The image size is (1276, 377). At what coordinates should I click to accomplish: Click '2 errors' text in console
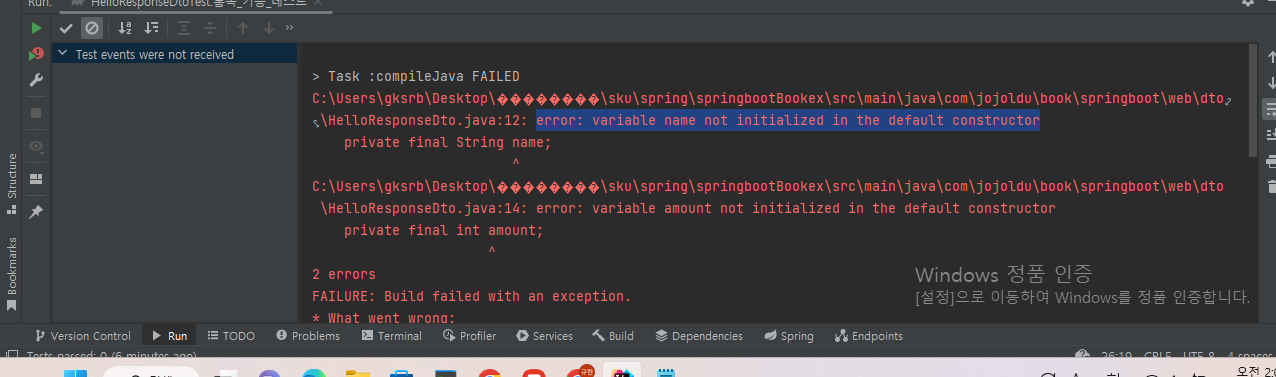tap(344, 274)
